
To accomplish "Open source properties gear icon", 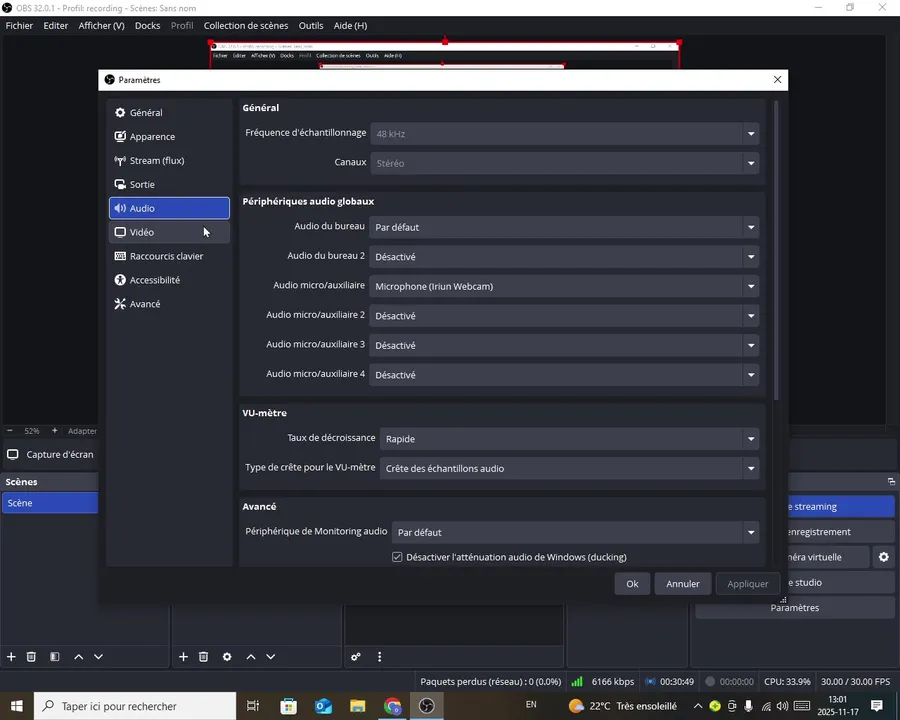I will coord(227,657).
